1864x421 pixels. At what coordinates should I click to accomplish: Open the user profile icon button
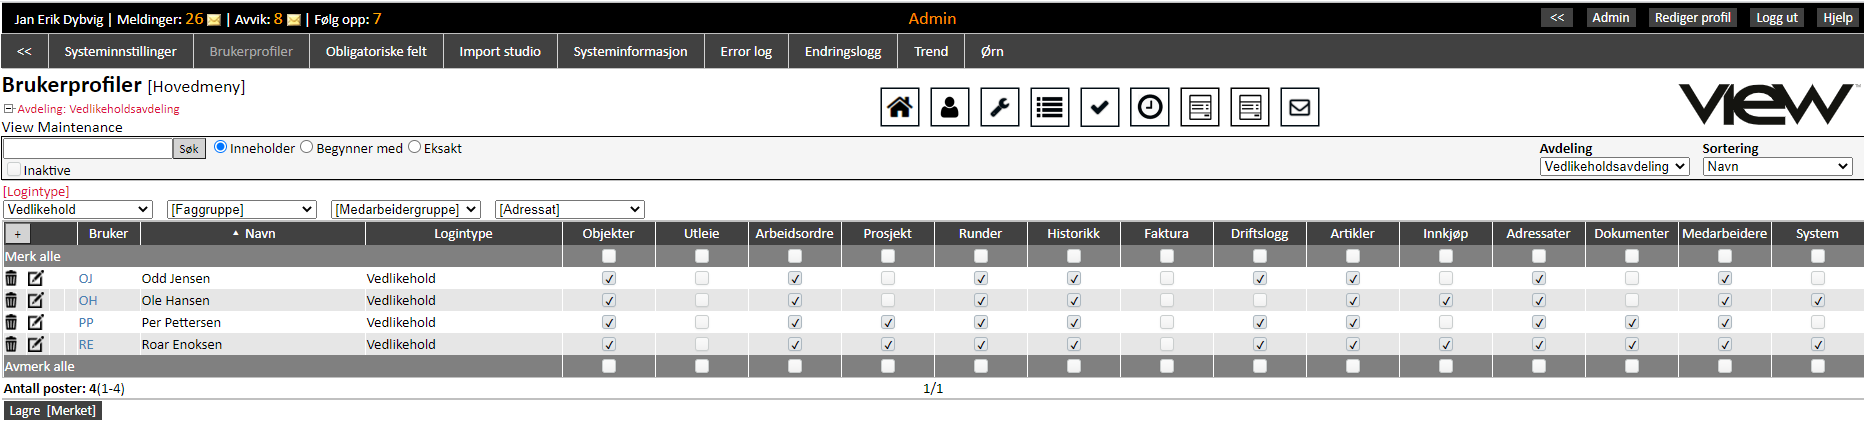949,107
